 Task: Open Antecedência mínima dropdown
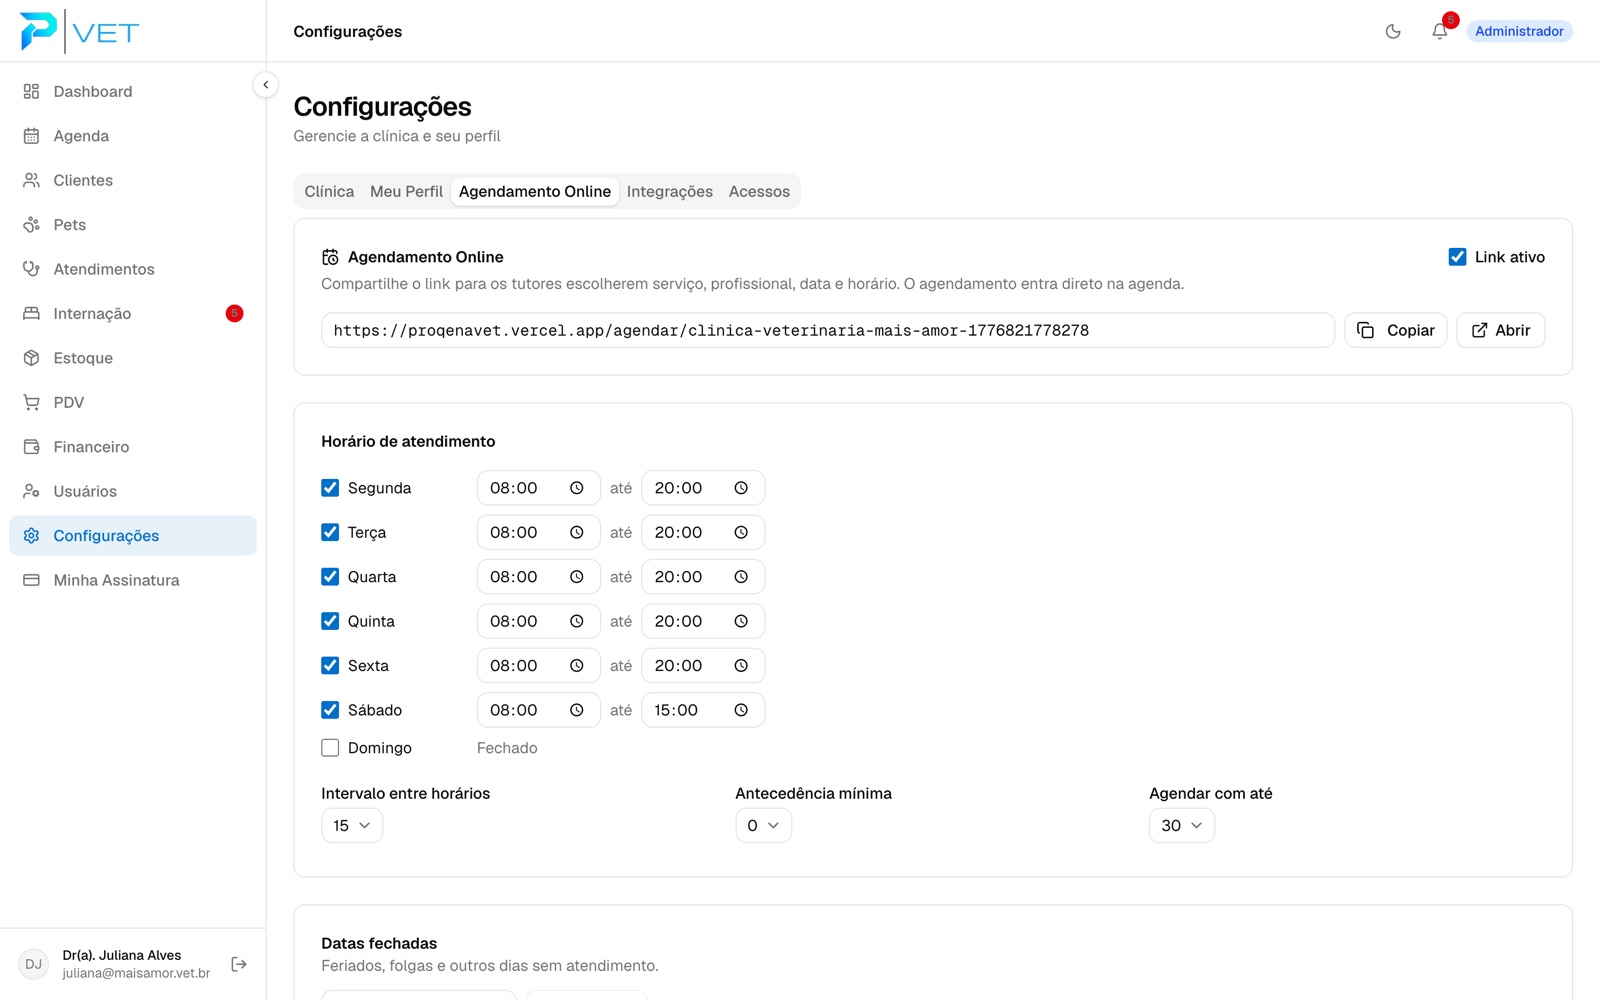click(x=763, y=825)
